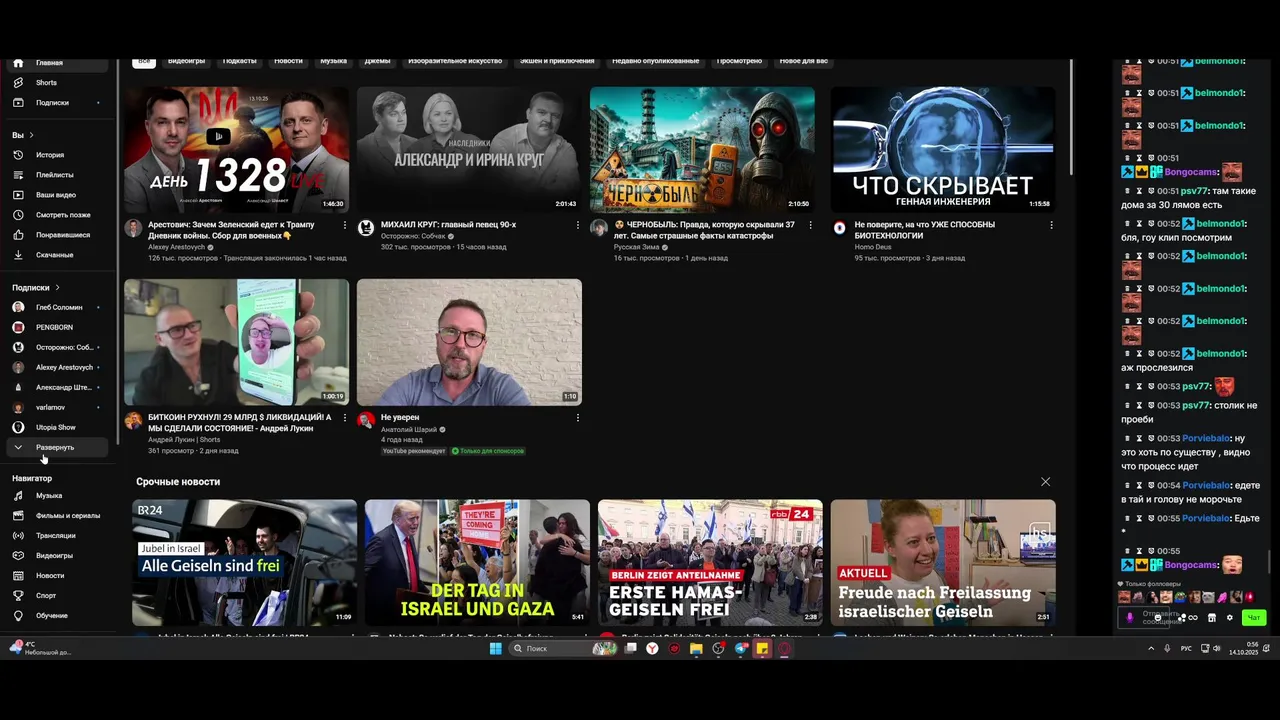Open Глеб Соломин subscription channel
Viewport: 1280px width, 720px height.
(57, 307)
